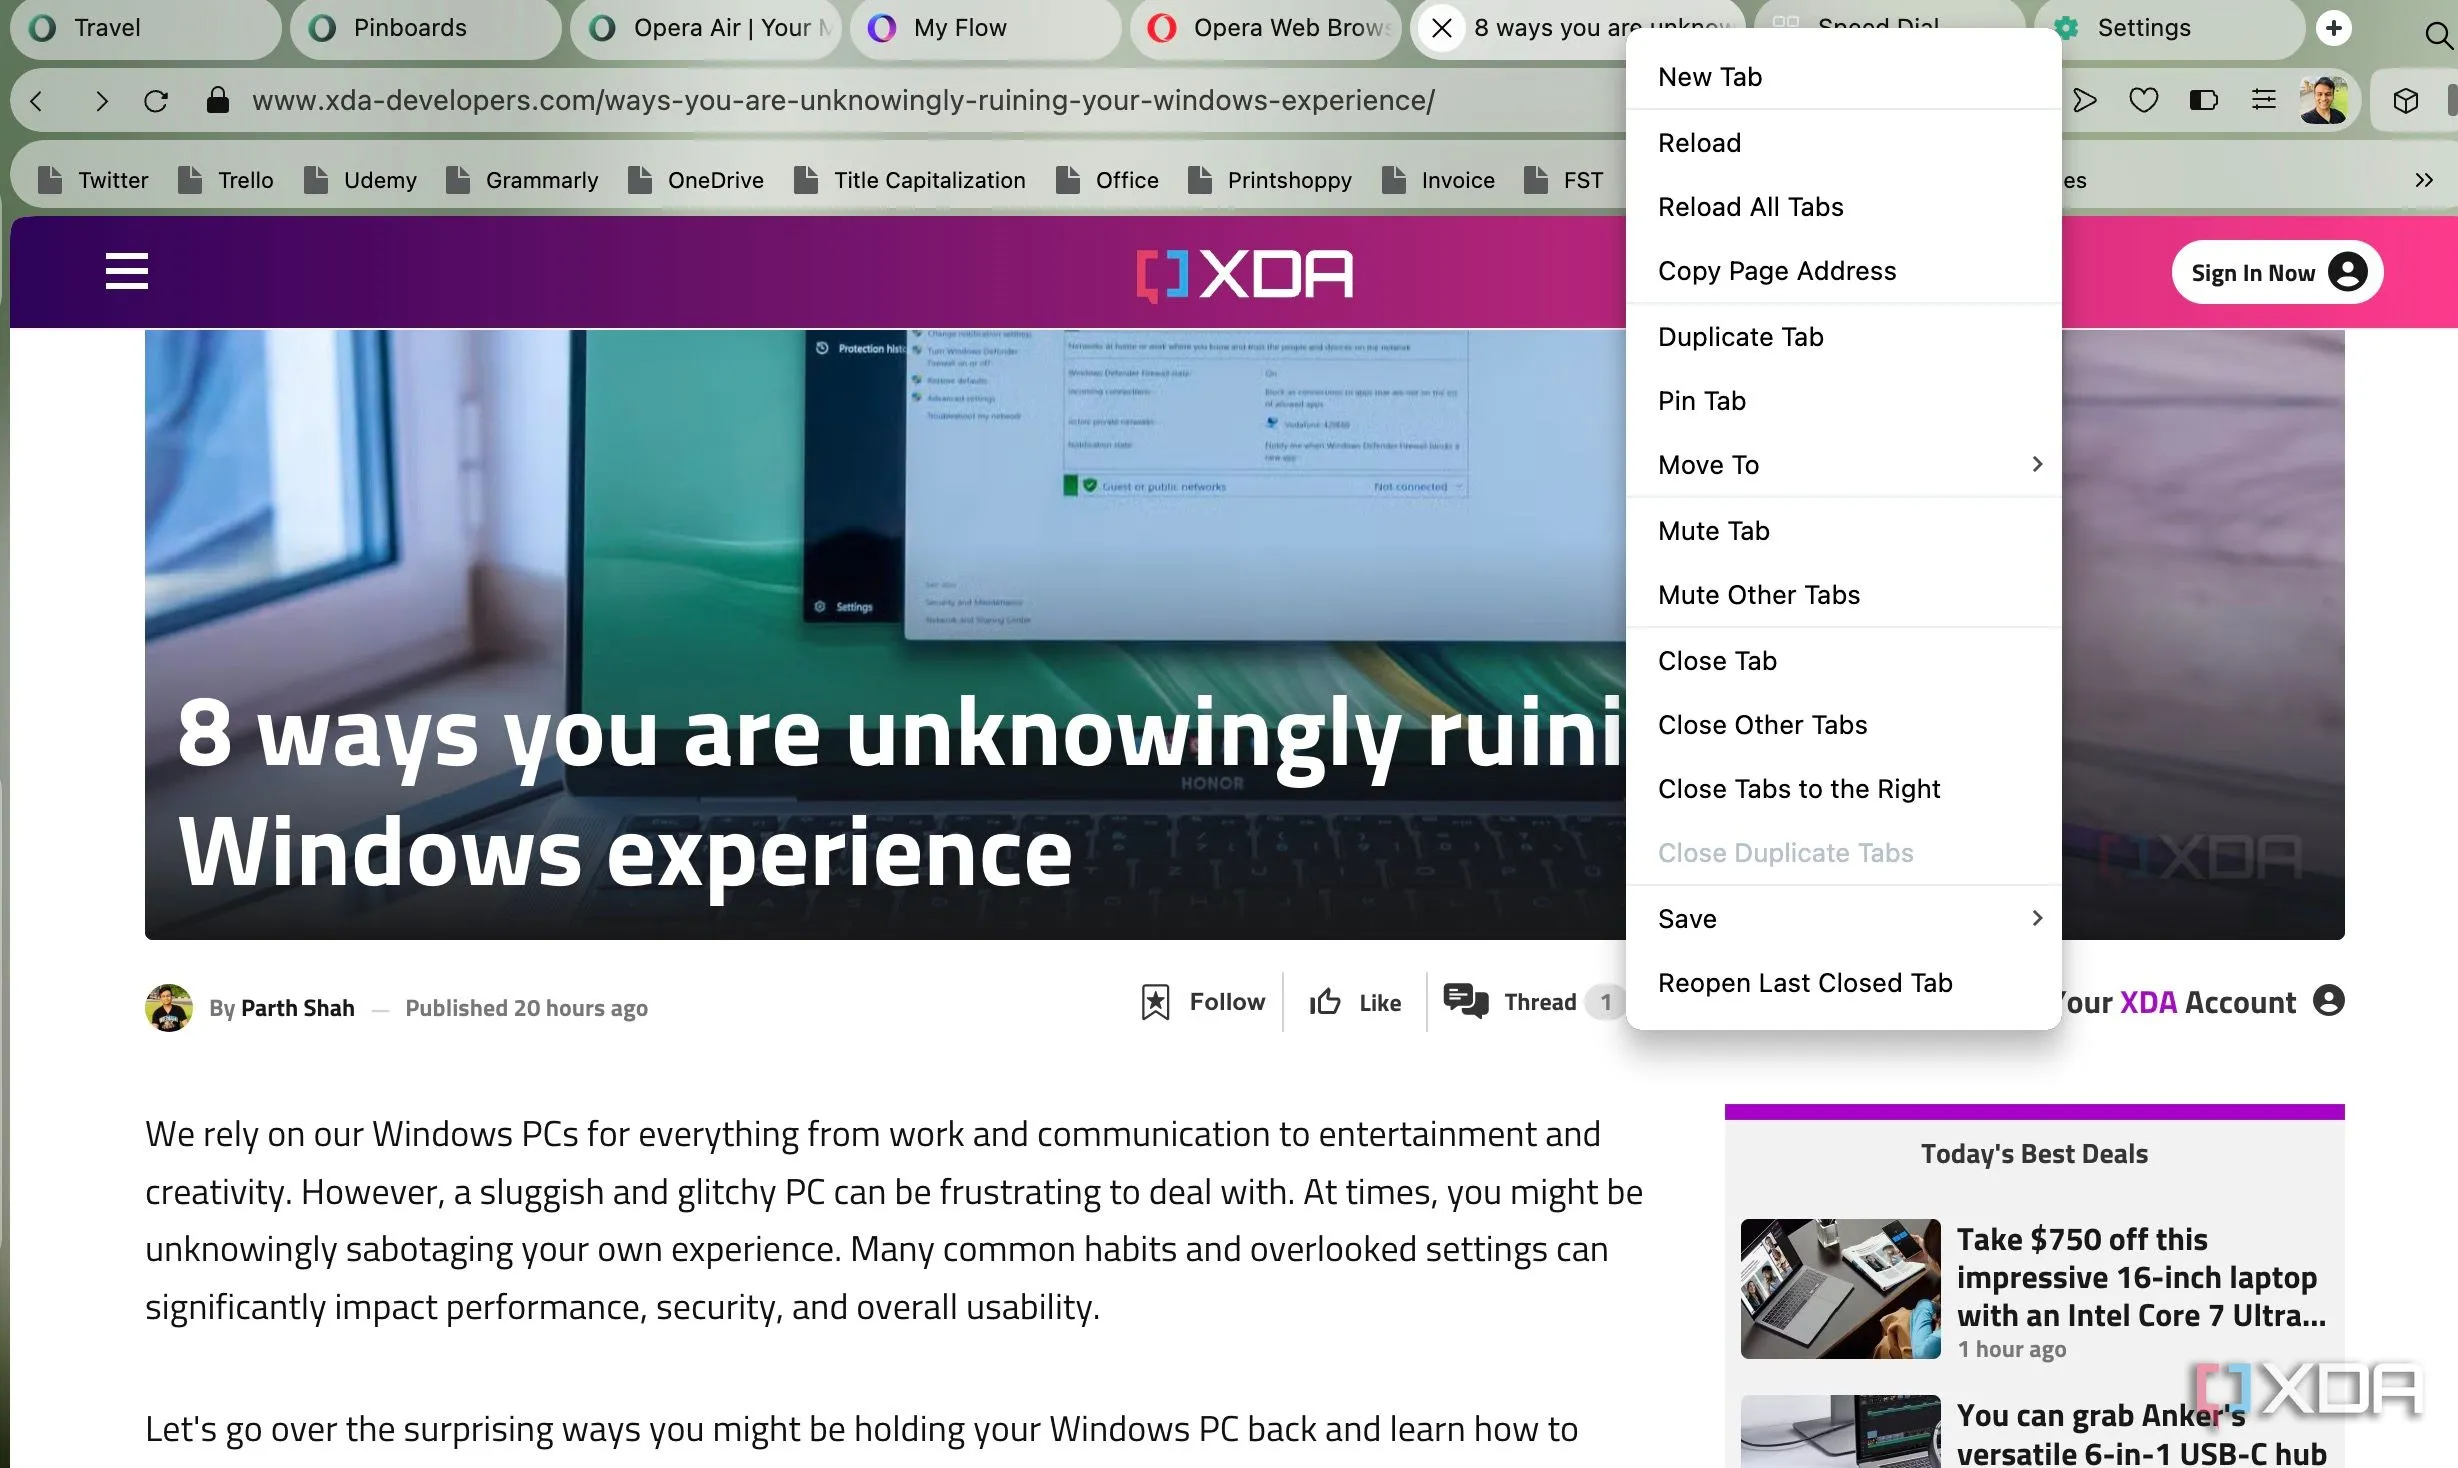Image resolution: width=2458 pixels, height=1468 pixels.
Task: Click the browser reload icon
Action: (156, 101)
